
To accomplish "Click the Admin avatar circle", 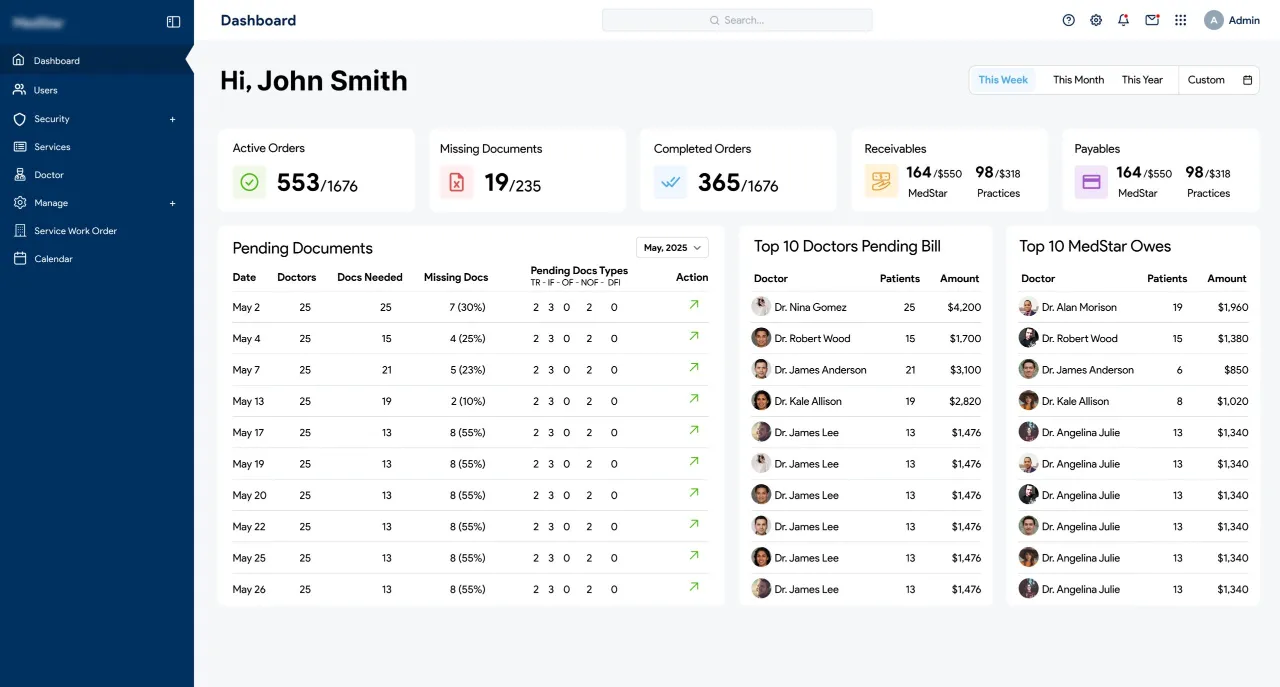I will [1214, 20].
